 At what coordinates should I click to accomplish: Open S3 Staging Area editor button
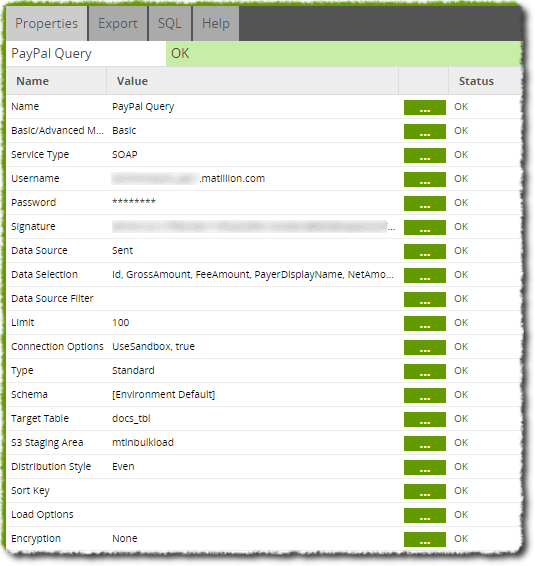(x=425, y=444)
